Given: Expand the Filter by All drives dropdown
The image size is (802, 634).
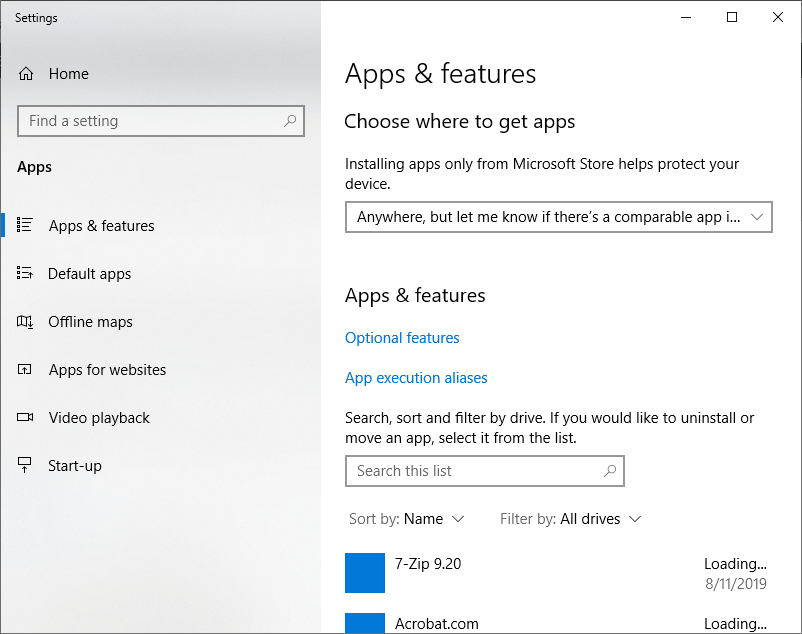Looking at the screenshot, I should (x=570, y=519).
